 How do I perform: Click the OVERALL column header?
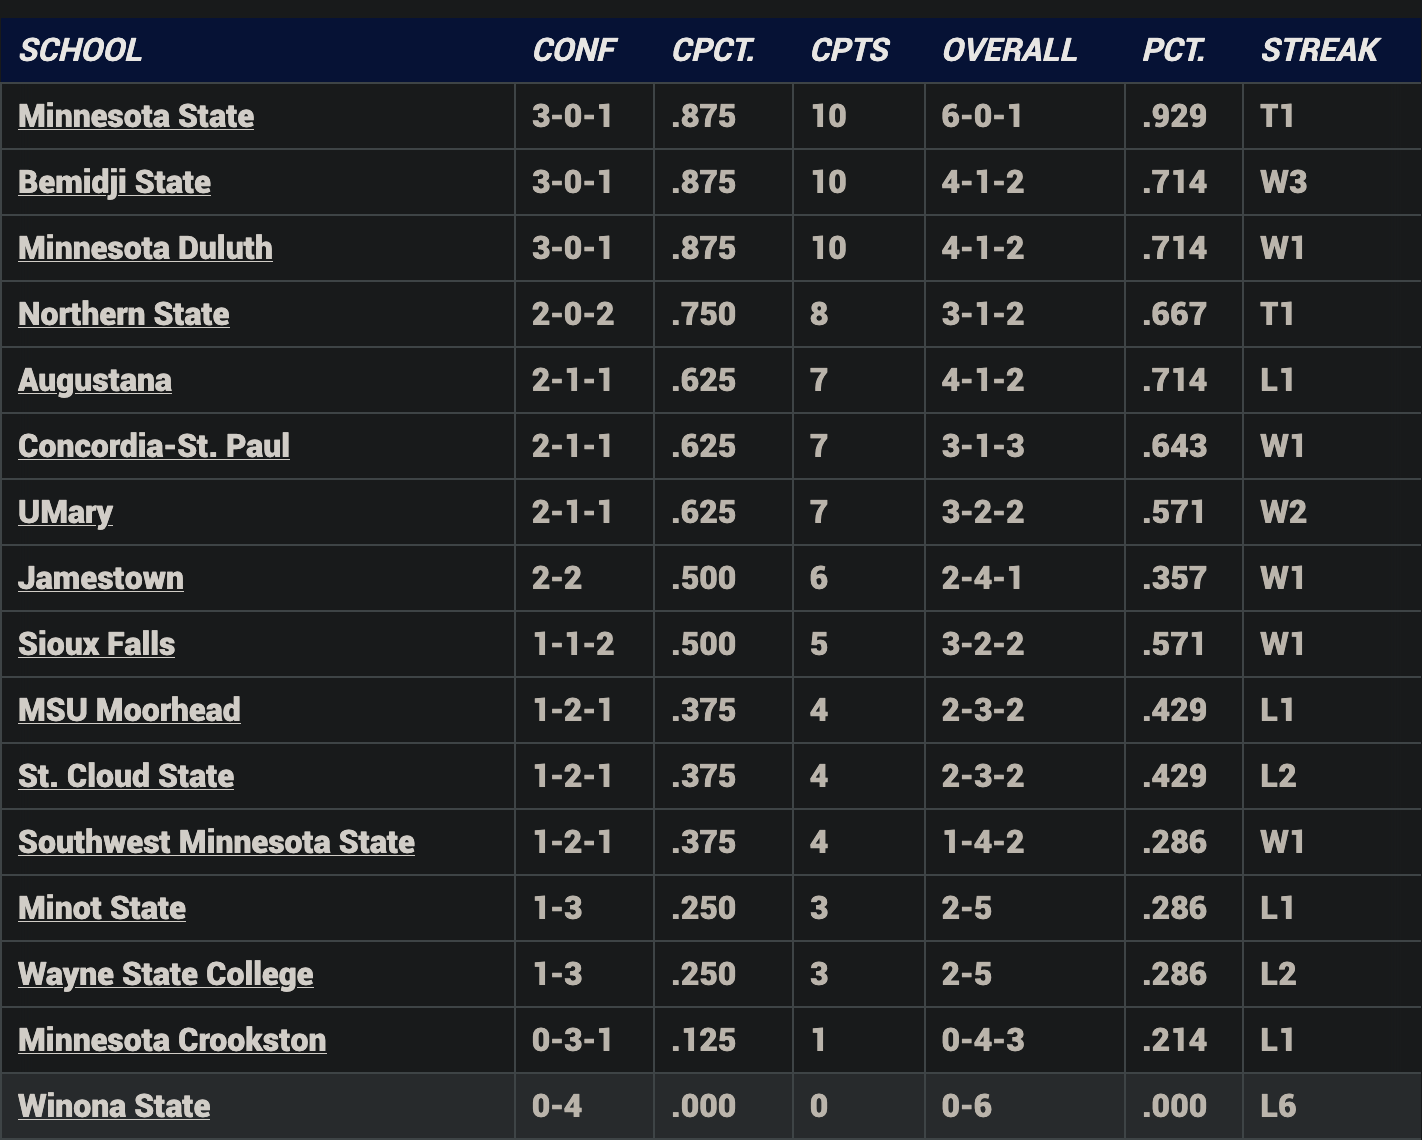click(x=1010, y=50)
